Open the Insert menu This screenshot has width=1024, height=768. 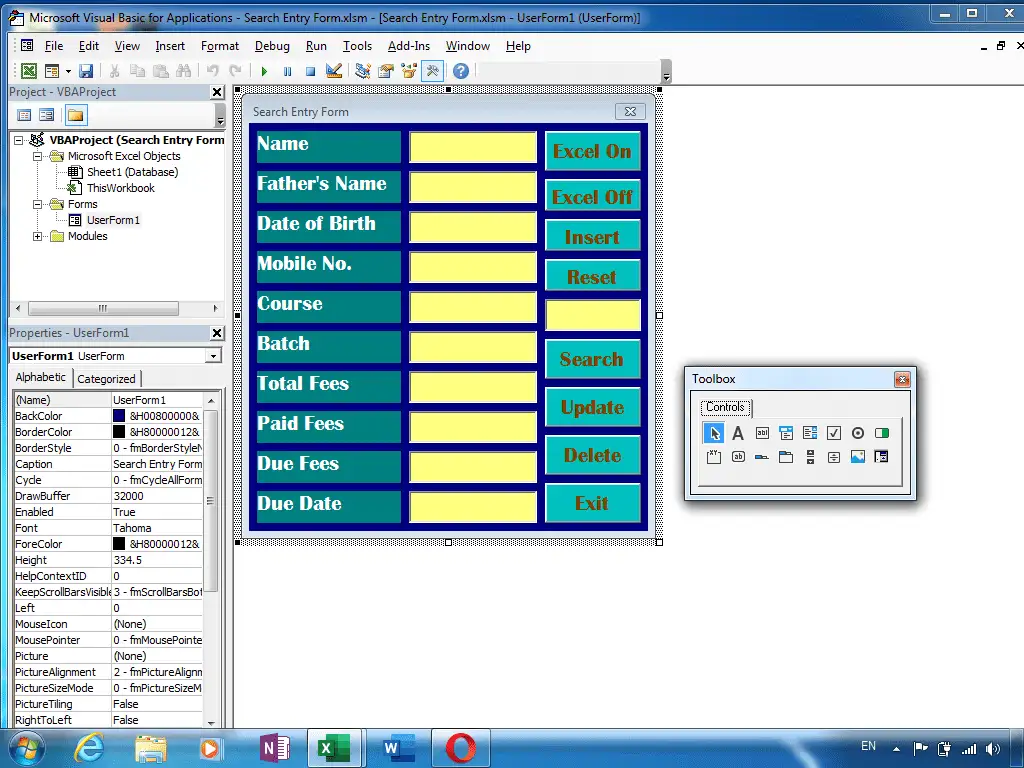(x=170, y=46)
